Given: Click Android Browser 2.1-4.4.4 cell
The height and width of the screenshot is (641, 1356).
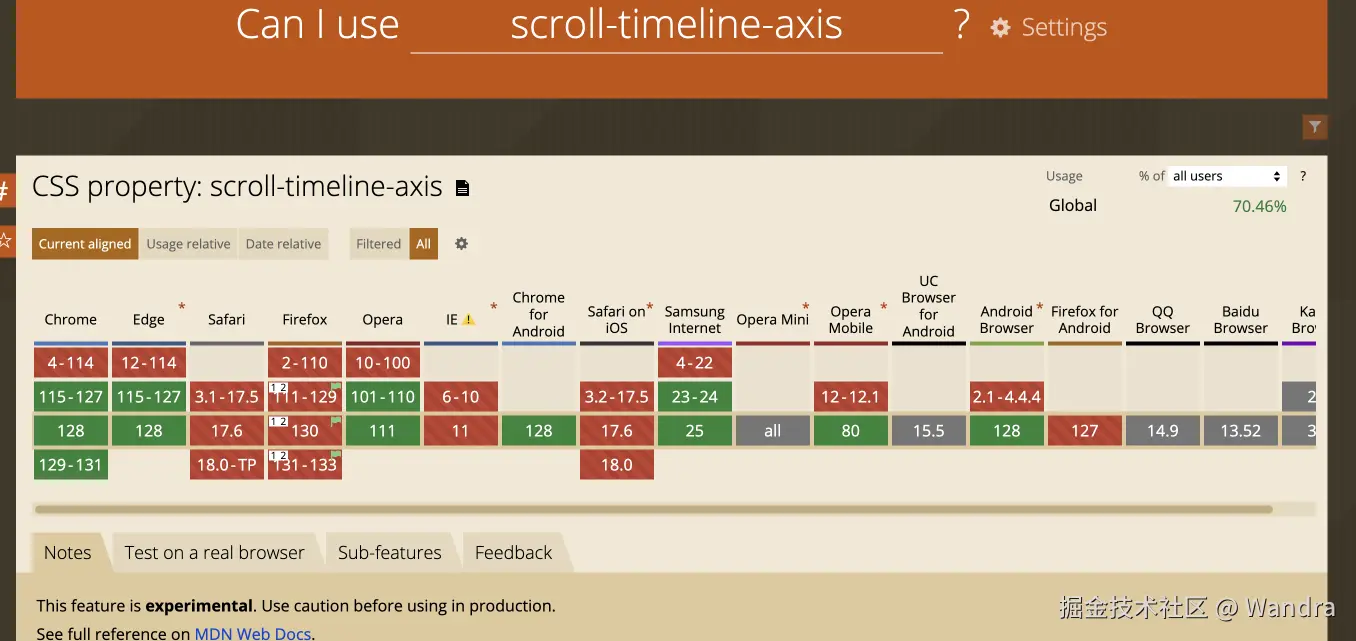Looking at the screenshot, I should click(x=1007, y=397).
